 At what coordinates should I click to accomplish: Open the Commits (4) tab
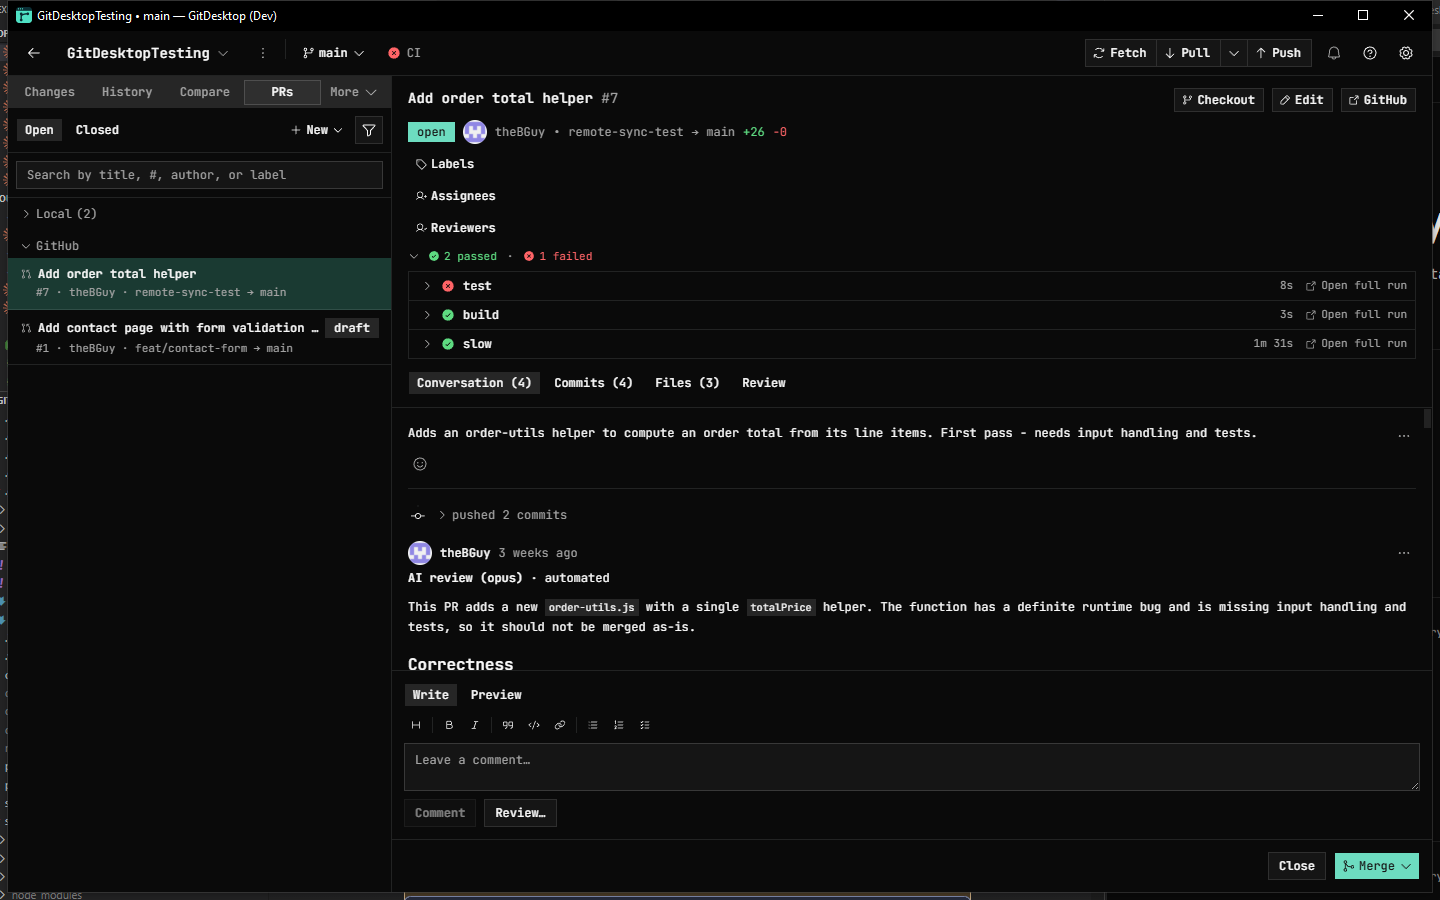tap(593, 383)
